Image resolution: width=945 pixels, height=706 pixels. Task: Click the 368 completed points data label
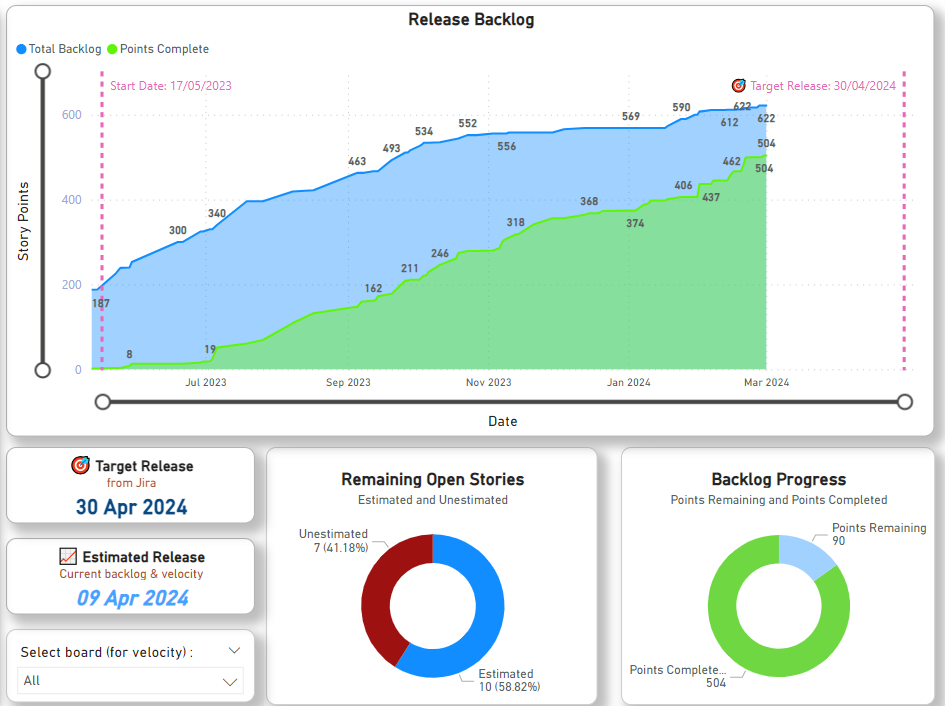(589, 201)
